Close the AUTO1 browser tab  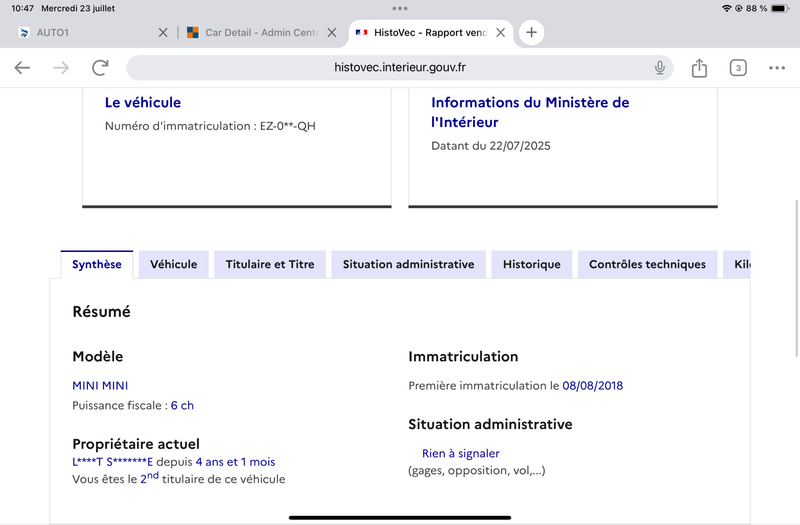pyautogui.click(x=164, y=32)
